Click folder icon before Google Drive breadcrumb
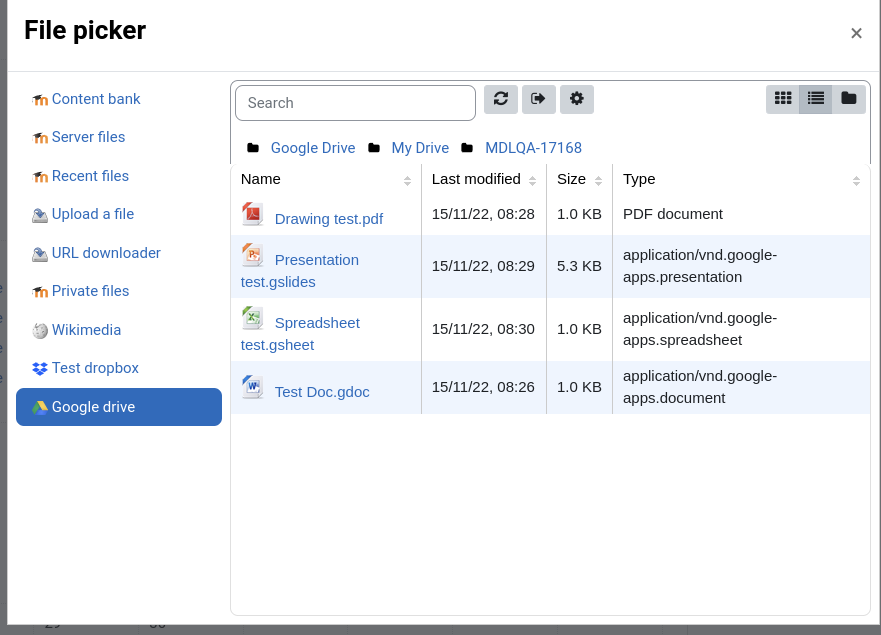 click(253, 148)
